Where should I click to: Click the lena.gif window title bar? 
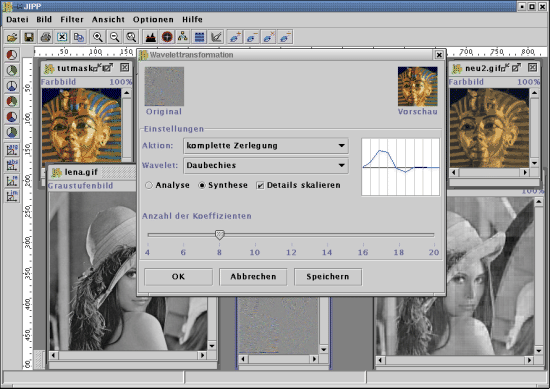tap(92, 172)
